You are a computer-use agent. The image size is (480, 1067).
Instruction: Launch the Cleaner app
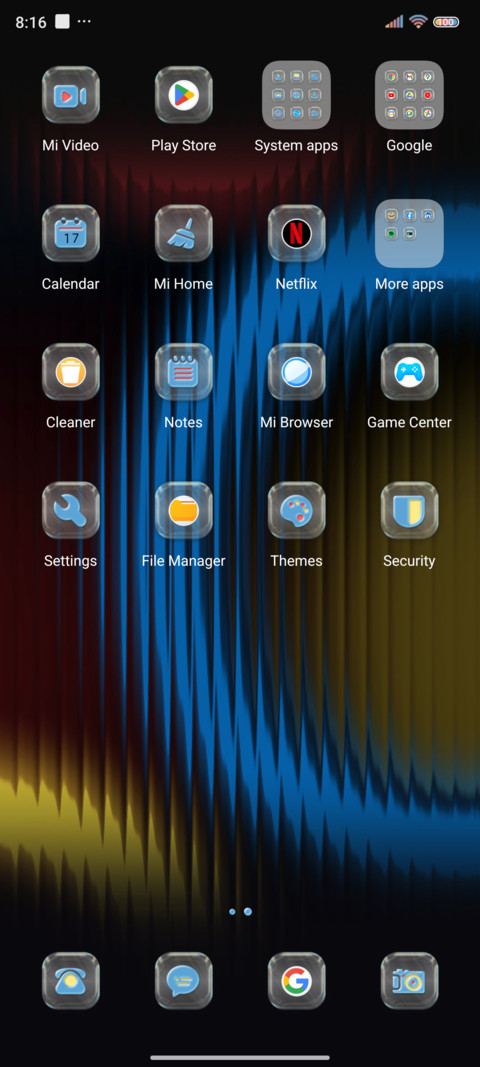click(x=70, y=372)
